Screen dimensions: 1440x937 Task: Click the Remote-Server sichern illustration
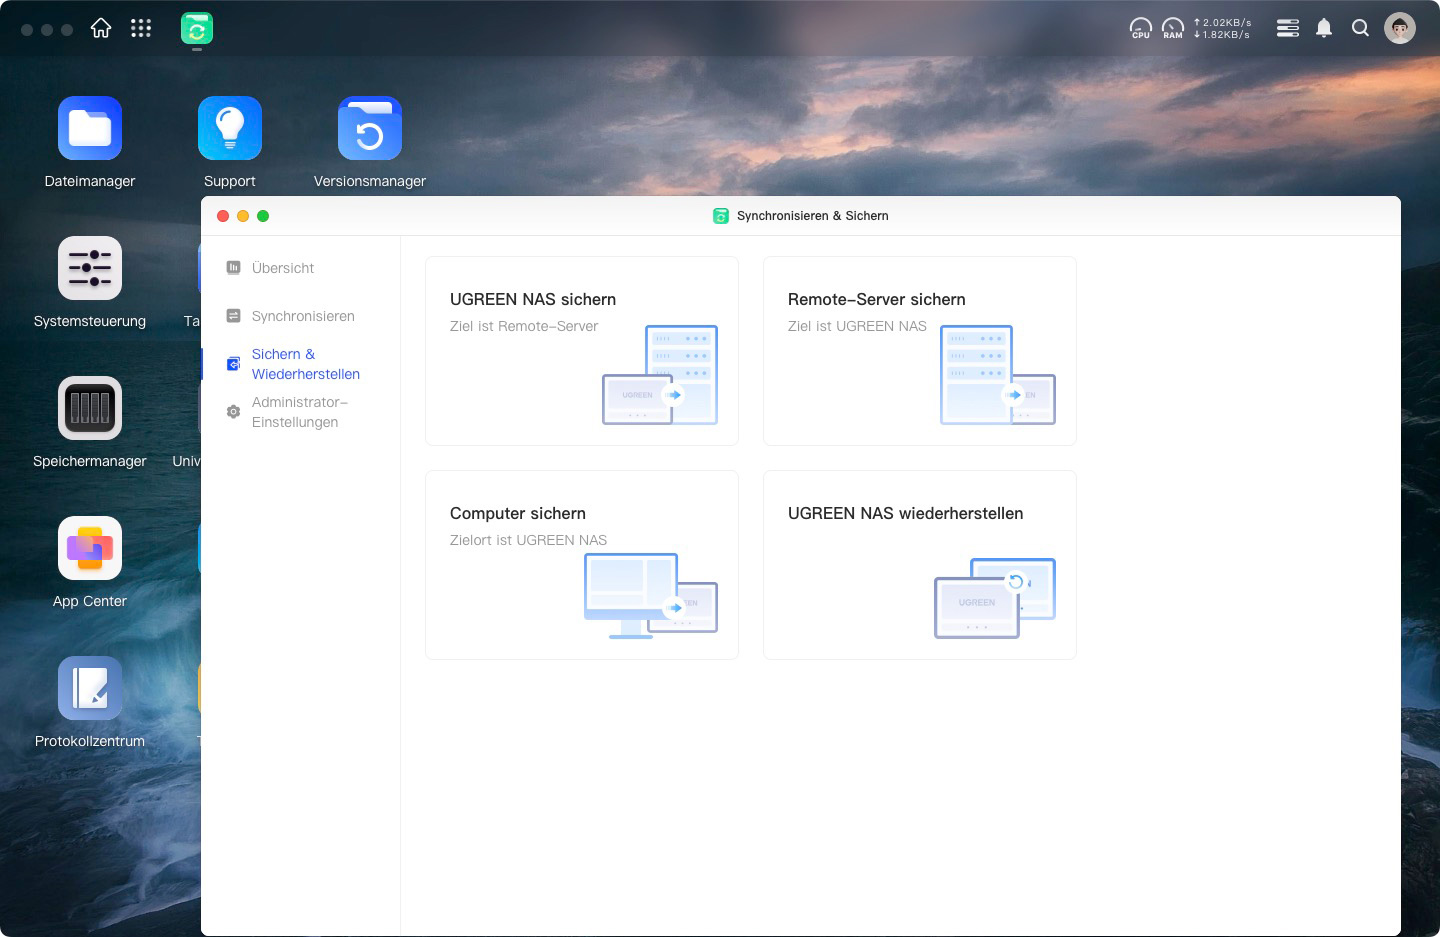[998, 375]
